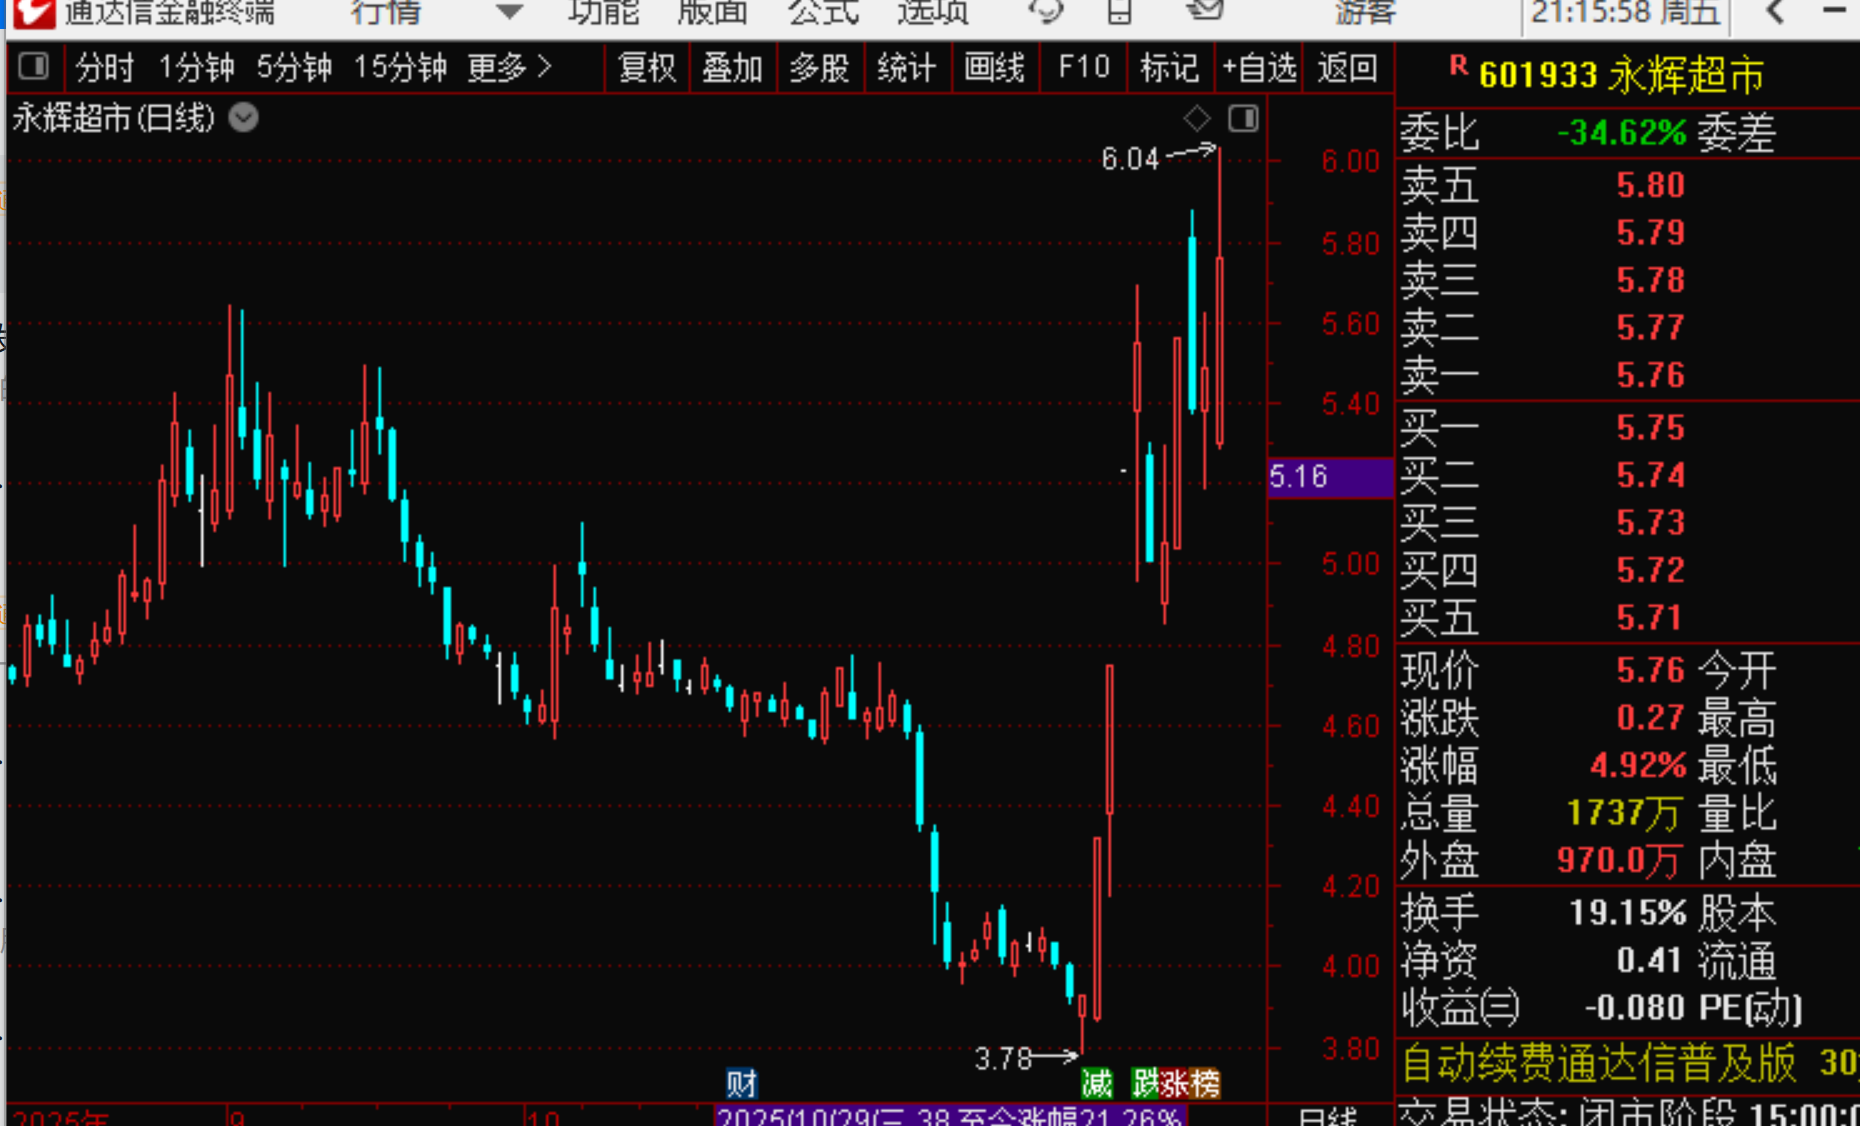Image resolution: width=1860 pixels, height=1126 pixels.
Task: Click the 叠加 overlay button
Action: [733, 68]
